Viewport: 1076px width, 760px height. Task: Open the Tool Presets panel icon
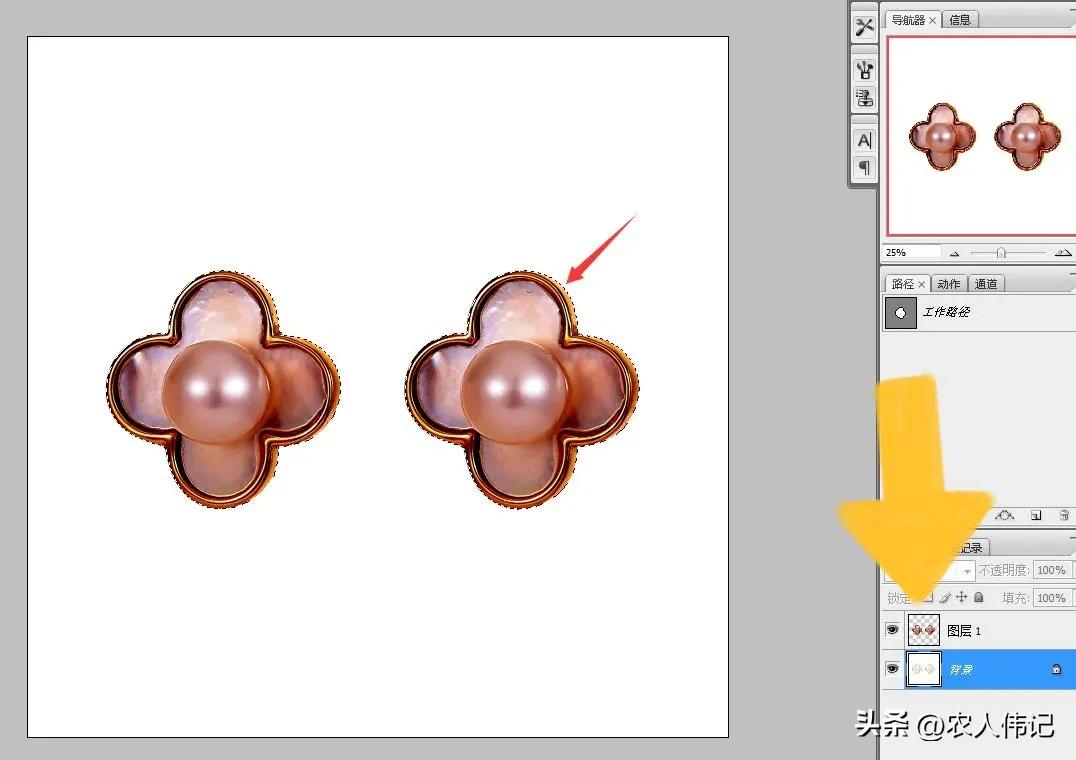(x=864, y=27)
